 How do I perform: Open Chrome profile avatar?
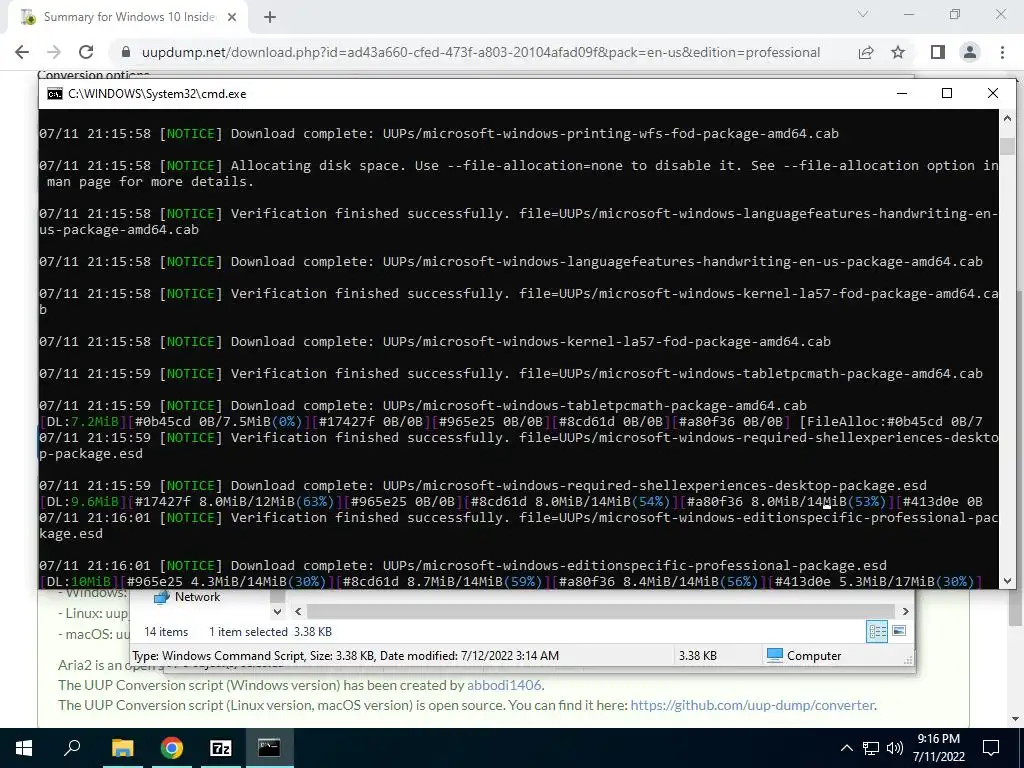(x=970, y=52)
